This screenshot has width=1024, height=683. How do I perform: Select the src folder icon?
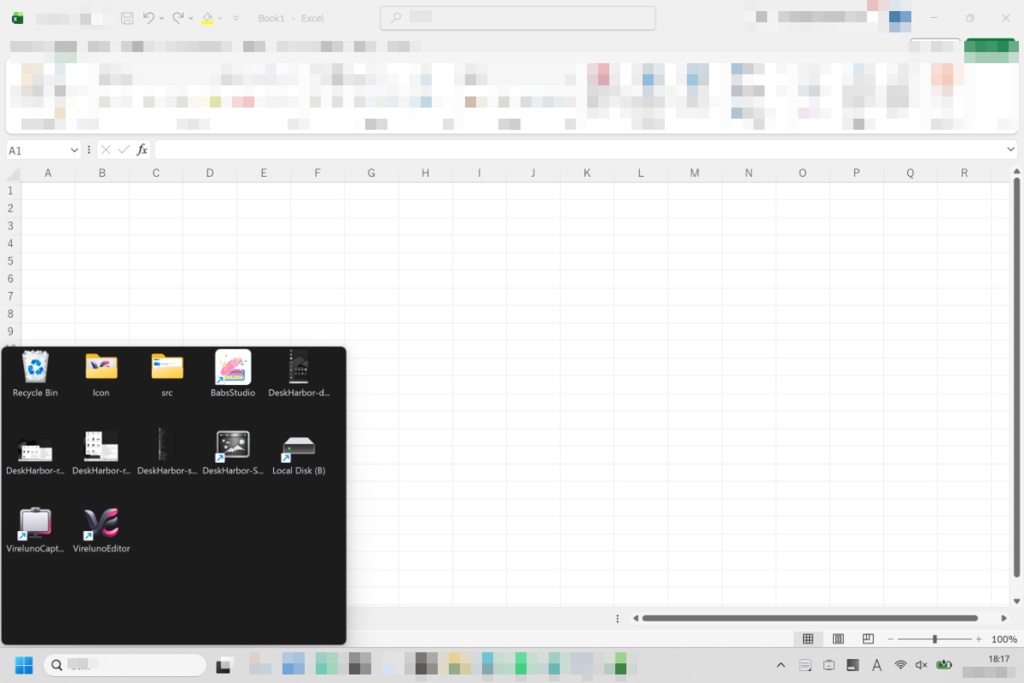pyautogui.click(x=167, y=373)
